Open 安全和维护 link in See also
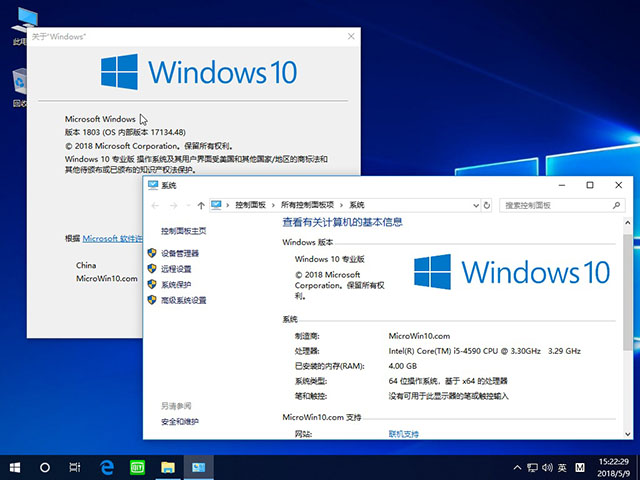This screenshot has width=640, height=480. (x=180, y=422)
